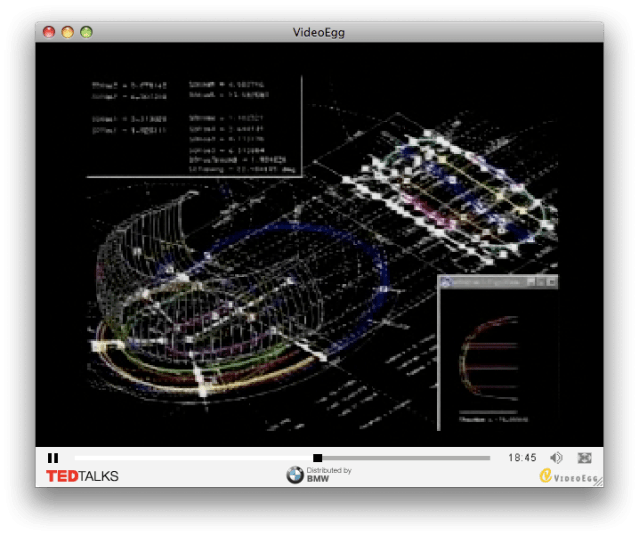Minimize the window using the yellow button

pyautogui.click(x=67, y=32)
